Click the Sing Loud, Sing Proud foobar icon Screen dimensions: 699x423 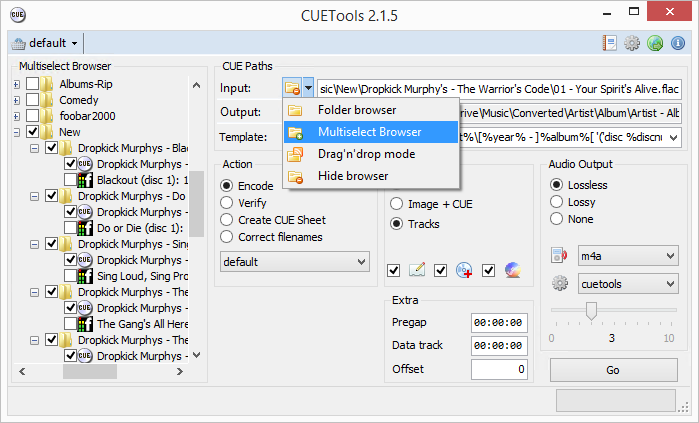click(x=85, y=276)
